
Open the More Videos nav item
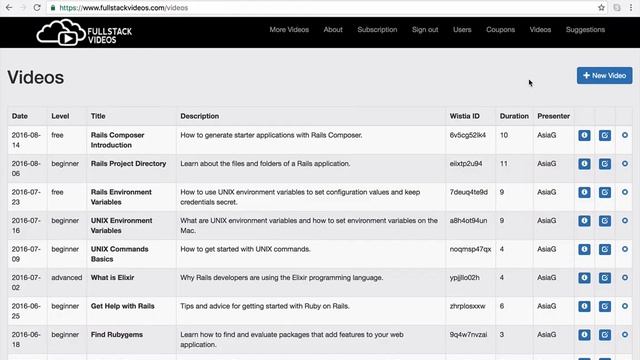289,30
